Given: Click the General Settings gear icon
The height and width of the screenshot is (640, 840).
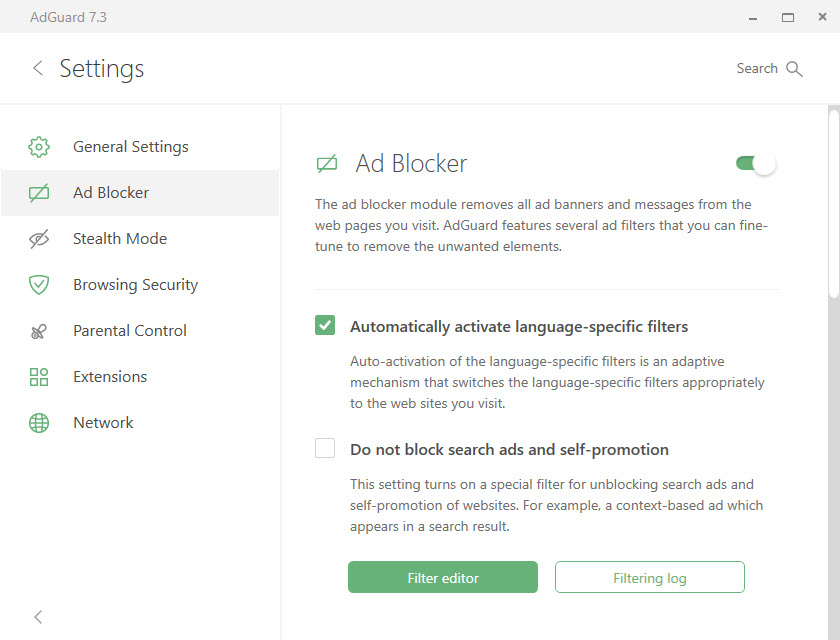Looking at the screenshot, I should pyautogui.click(x=39, y=147).
